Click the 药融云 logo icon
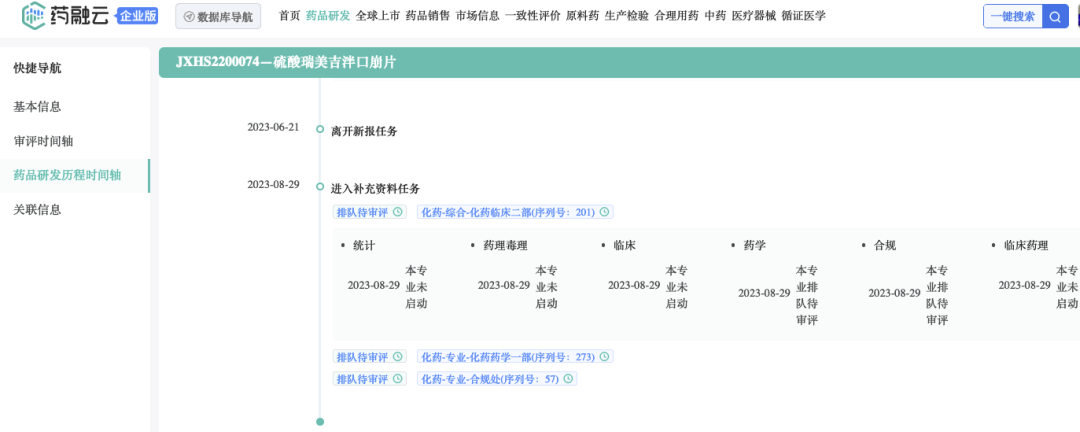This screenshot has width=1080, height=432. pos(33,15)
